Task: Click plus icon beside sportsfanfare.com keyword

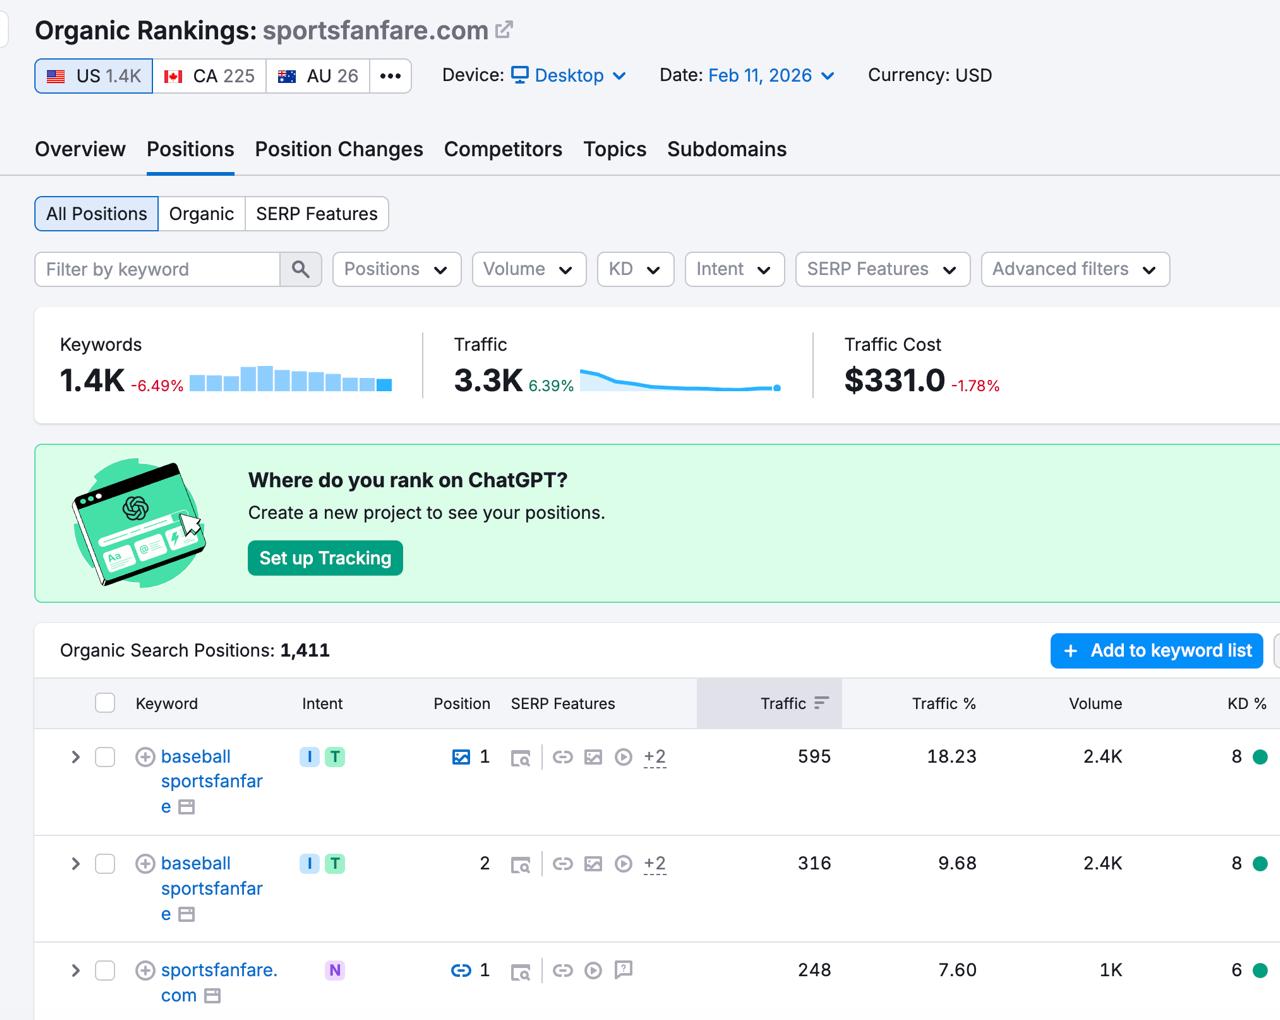Action: [x=145, y=970]
